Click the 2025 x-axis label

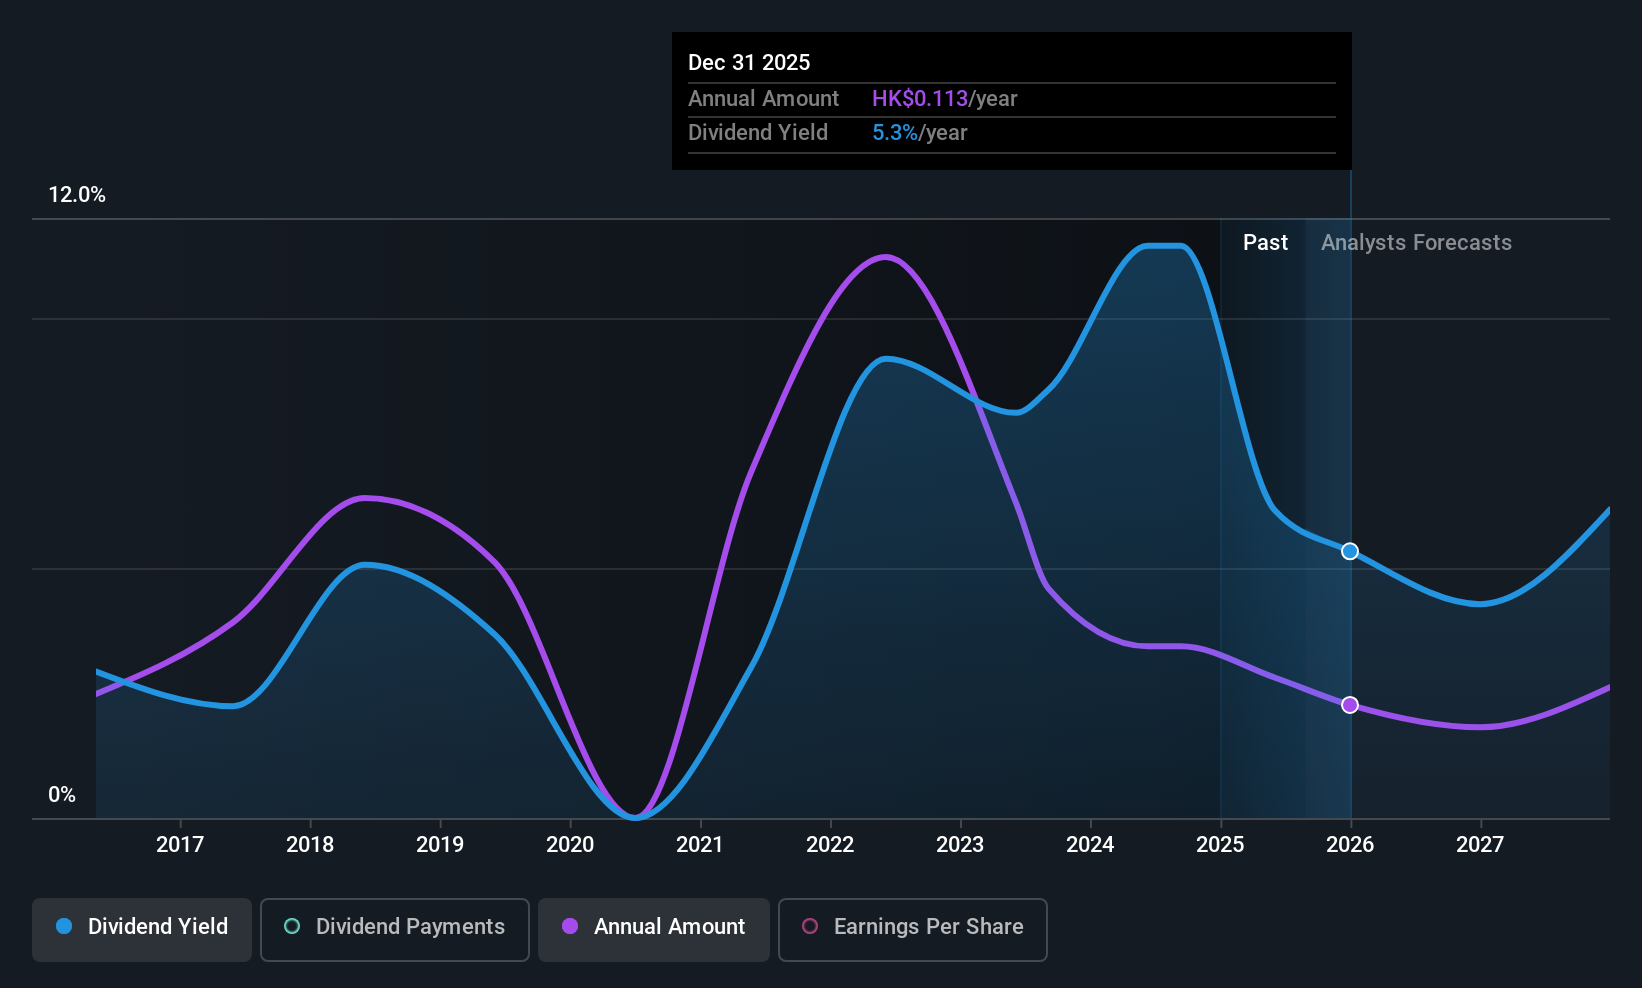pos(1220,844)
